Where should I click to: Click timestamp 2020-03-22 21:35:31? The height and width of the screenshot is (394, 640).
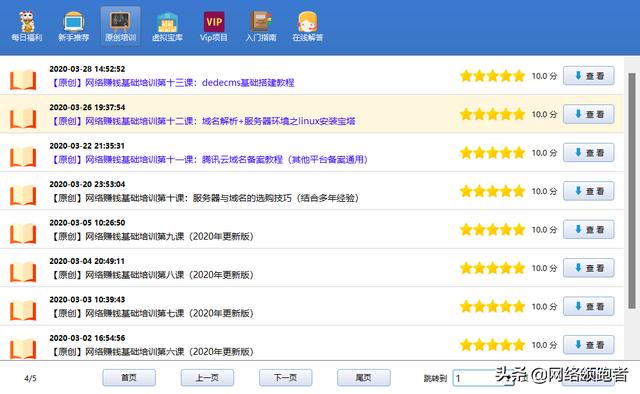87,146
